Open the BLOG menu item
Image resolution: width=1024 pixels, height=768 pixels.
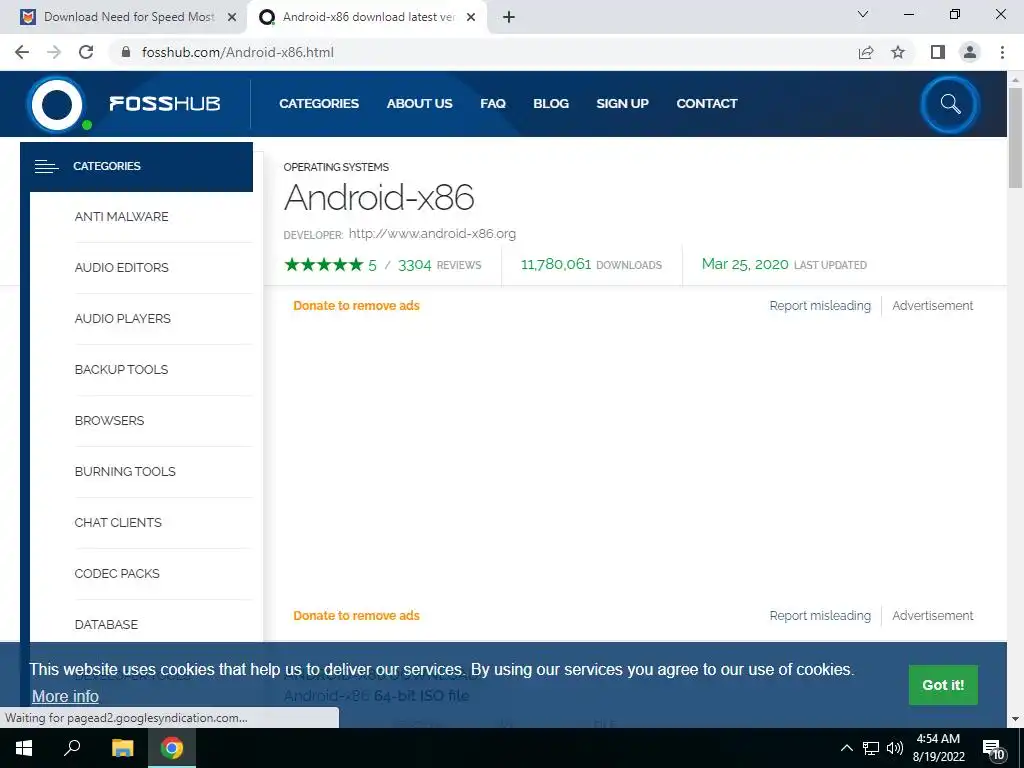click(551, 103)
